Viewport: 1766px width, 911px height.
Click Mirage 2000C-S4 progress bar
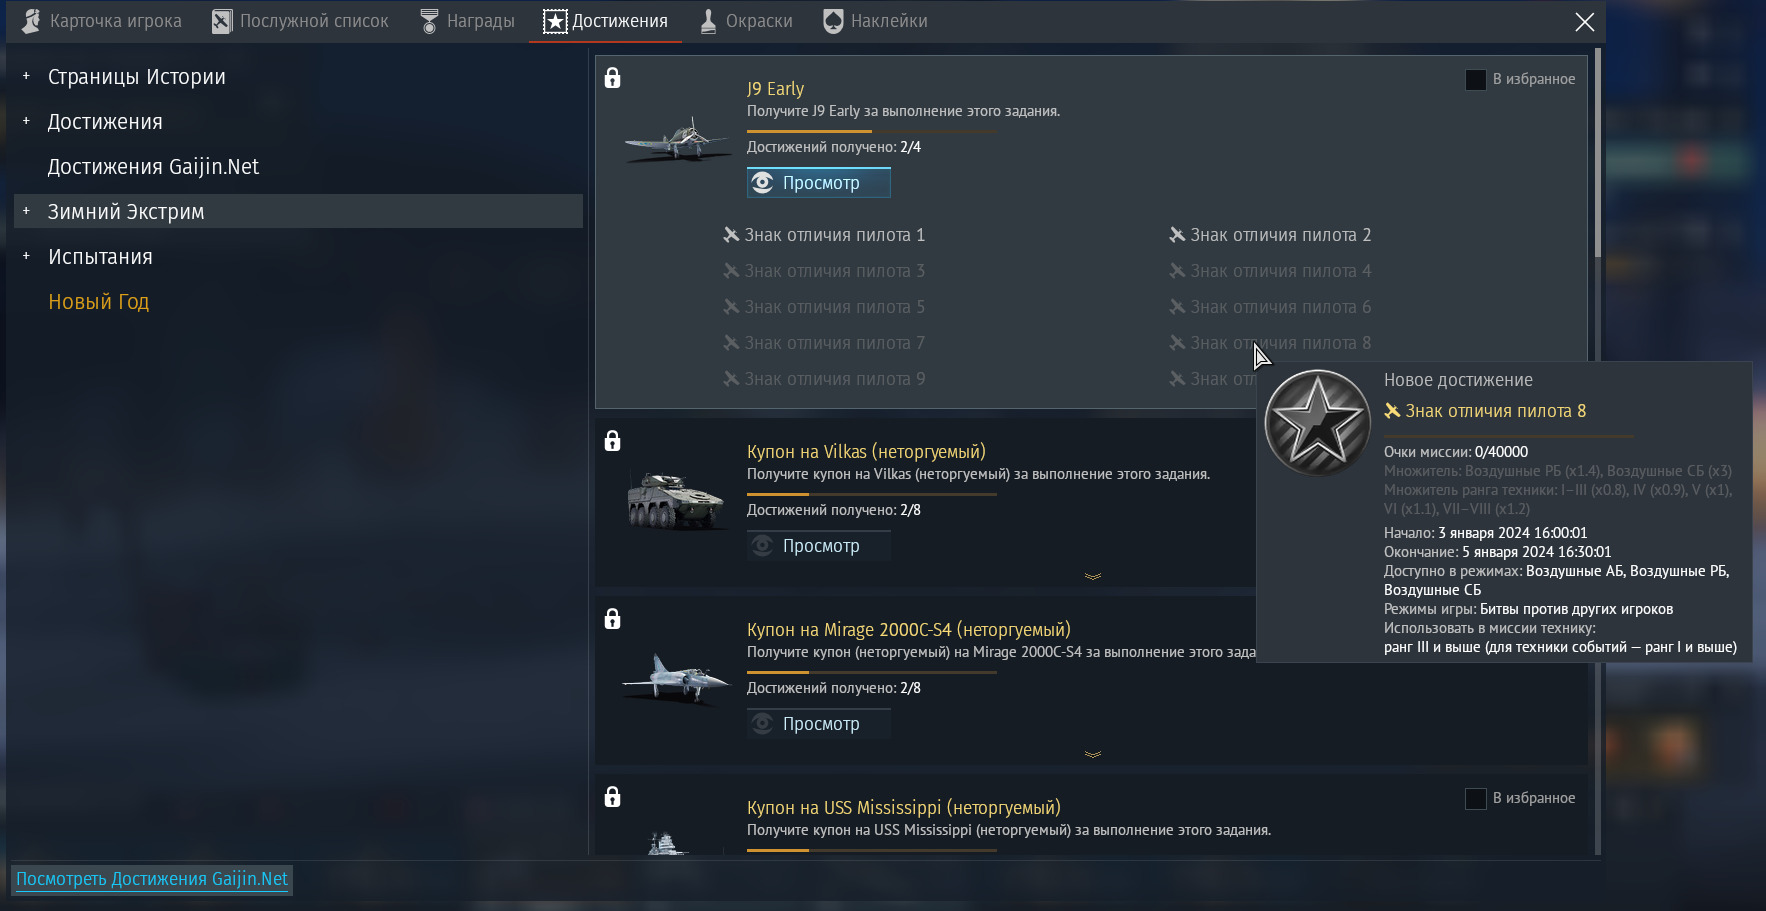pos(872,672)
